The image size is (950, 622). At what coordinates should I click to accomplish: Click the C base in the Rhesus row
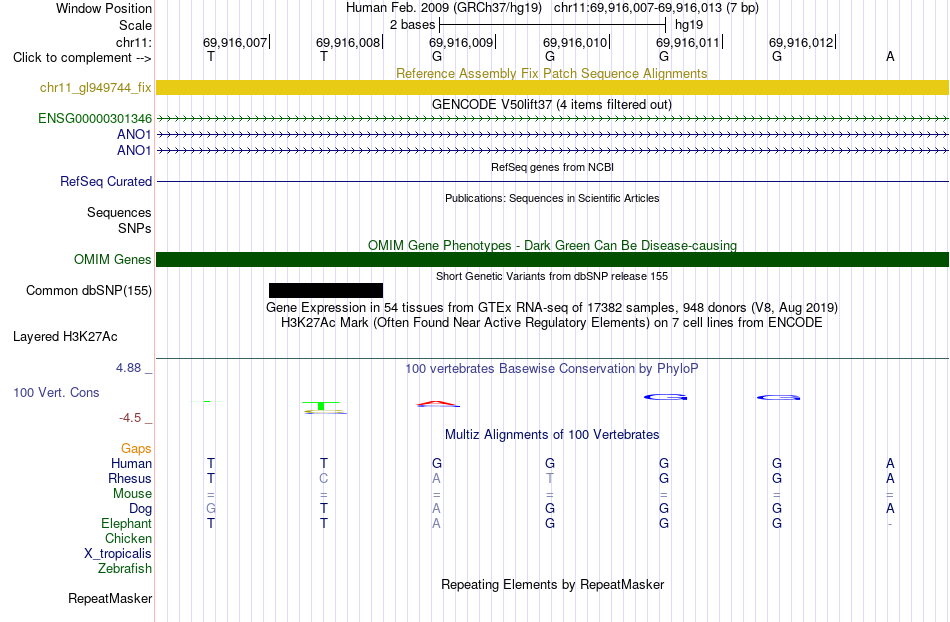tap(324, 478)
